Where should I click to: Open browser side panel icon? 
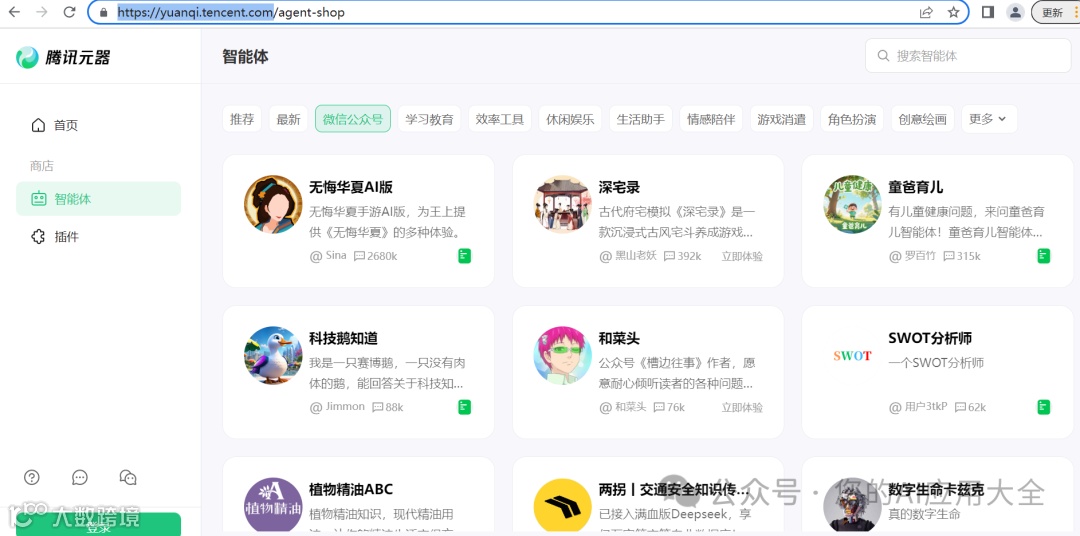pos(988,12)
